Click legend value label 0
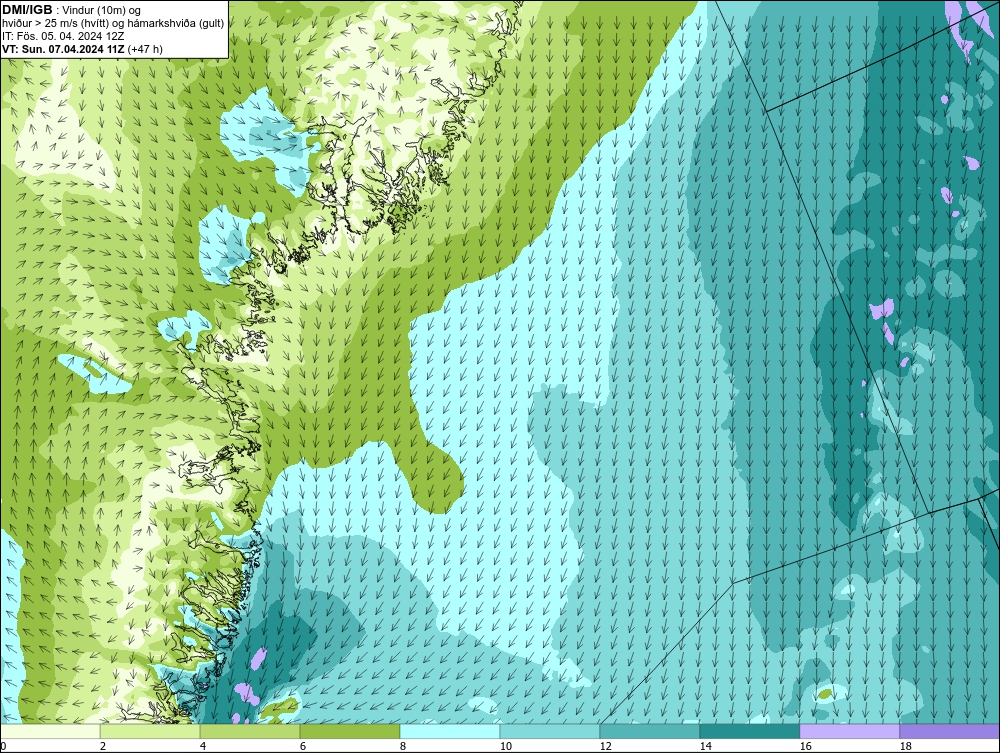 point(3,746)
